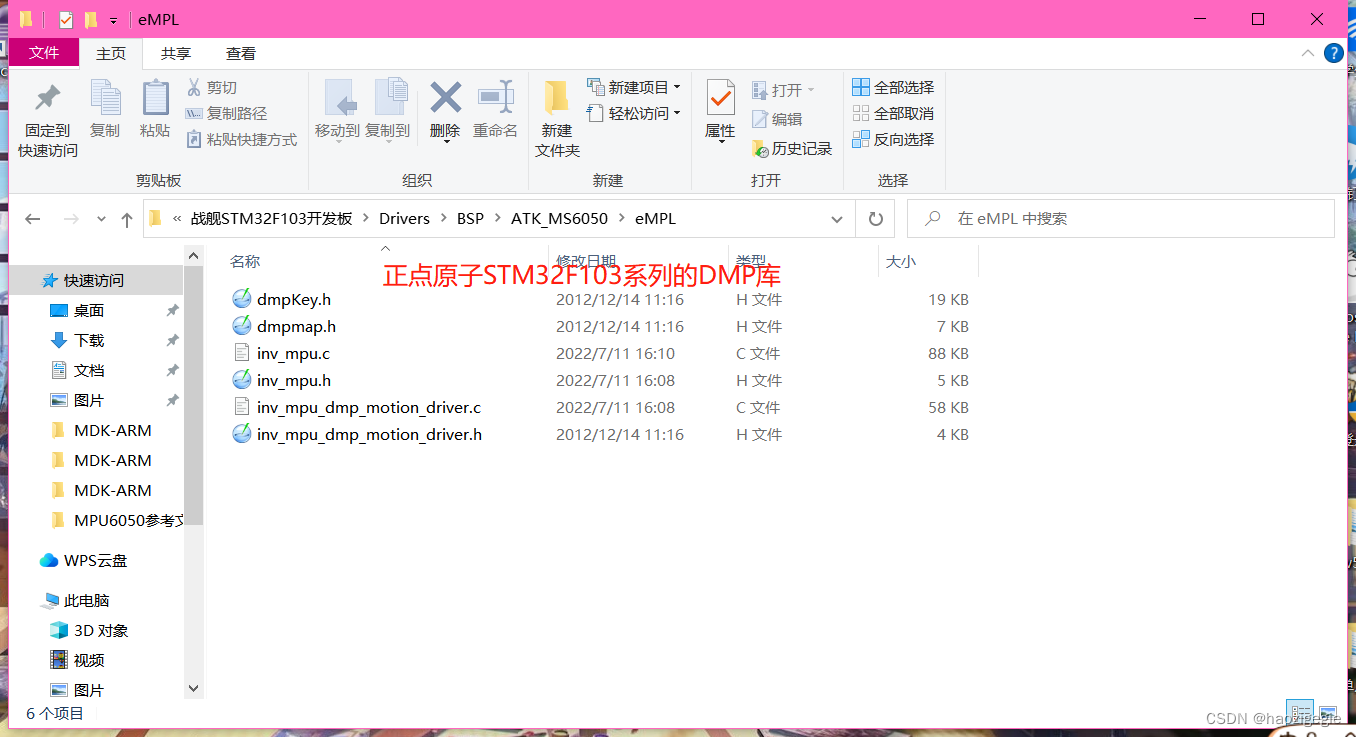Image resolution: width=1356 pixels, height=737 pixels.
Task: Click Select all (全部选择)
Action: coord(893,87)
